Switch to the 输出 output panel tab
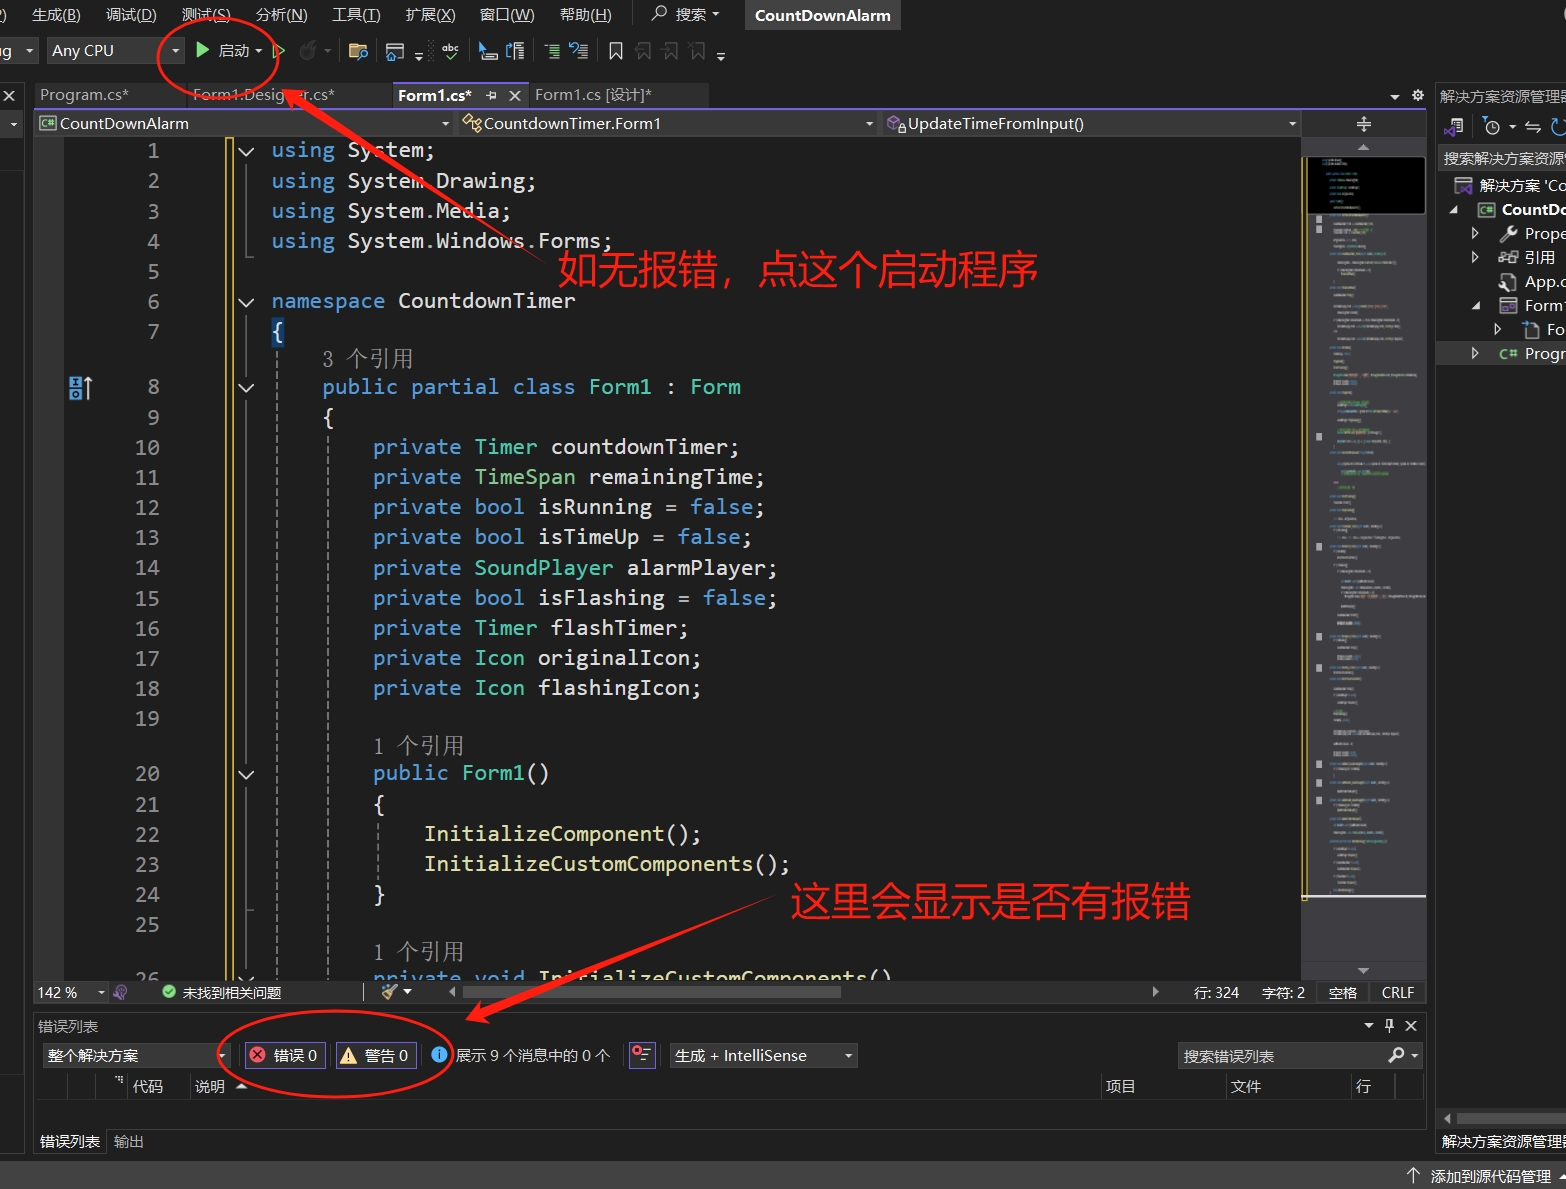The image size is (1566, 1189). point(129,1141)
